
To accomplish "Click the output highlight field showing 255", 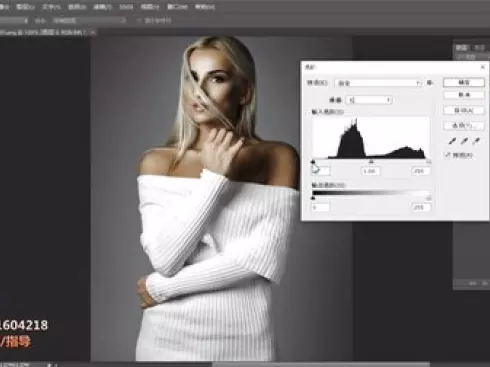I will click(x=421, y=207).
